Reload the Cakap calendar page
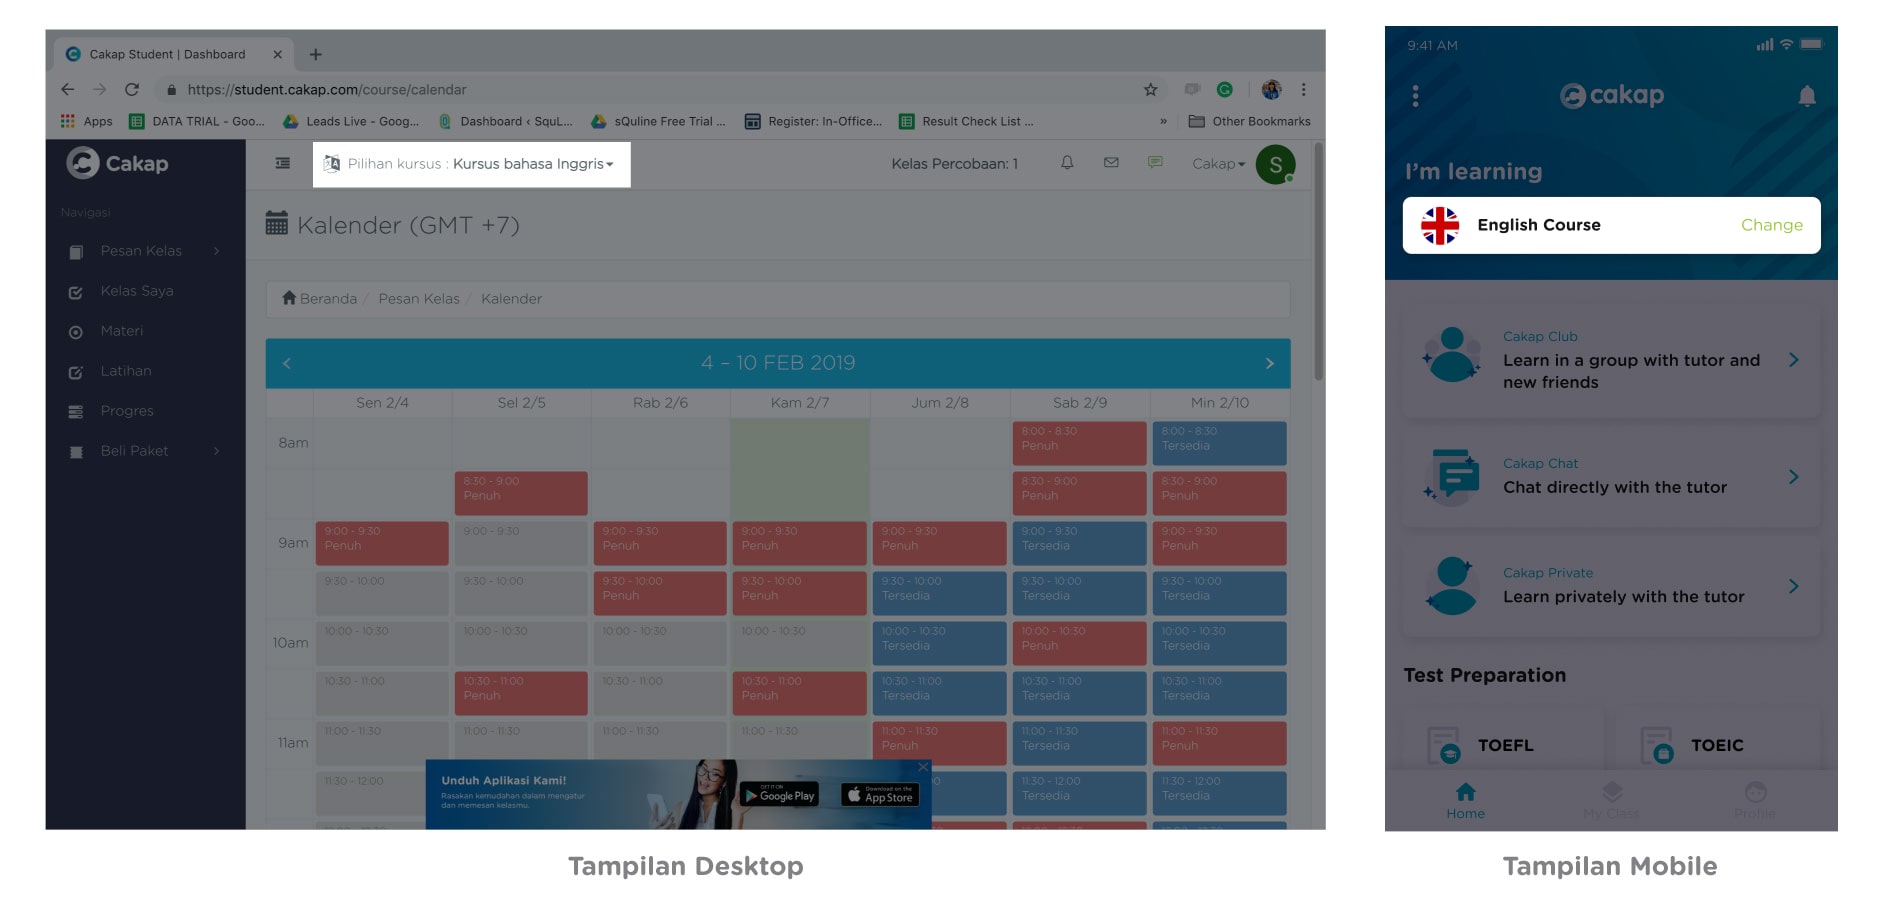Image resolution: width=1880 pixels, height=919 pixels. click(132, 89)
